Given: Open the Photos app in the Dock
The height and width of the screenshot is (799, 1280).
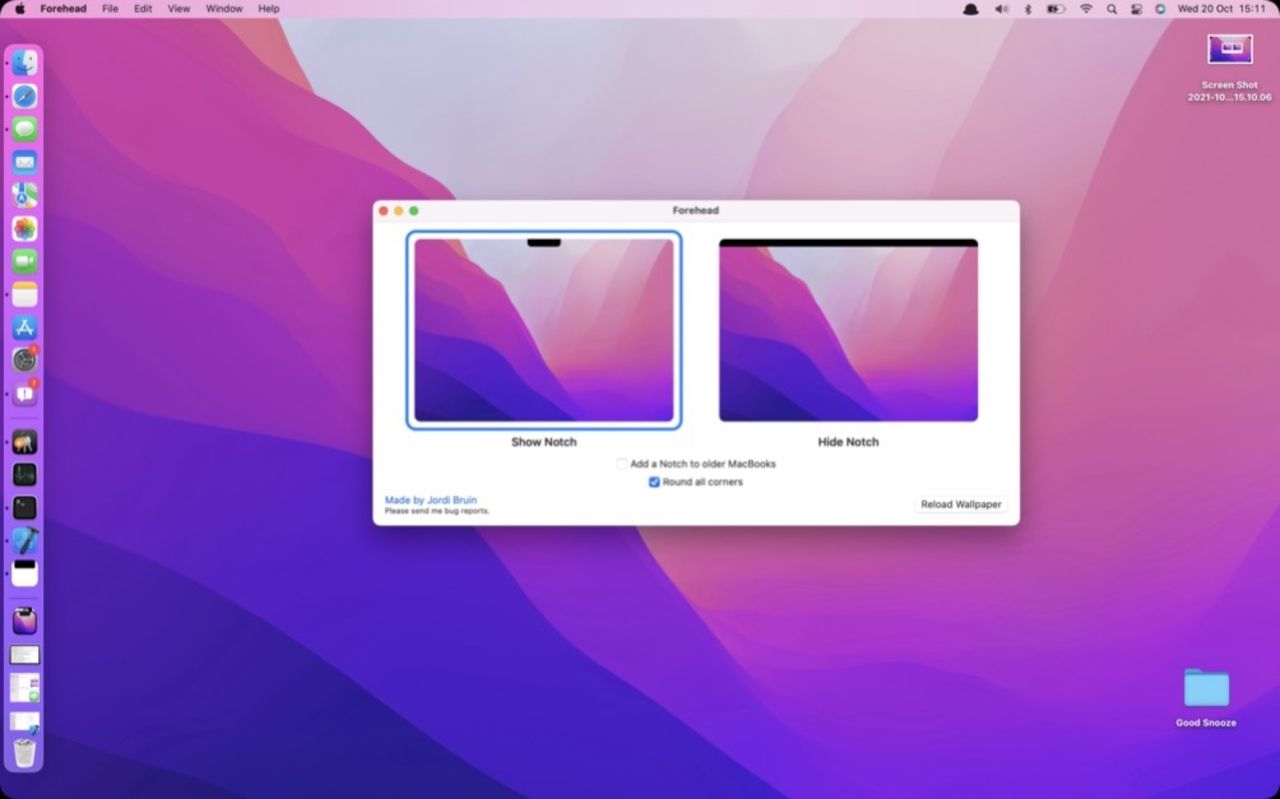Looking at the screenshot, I should (25, 228).
